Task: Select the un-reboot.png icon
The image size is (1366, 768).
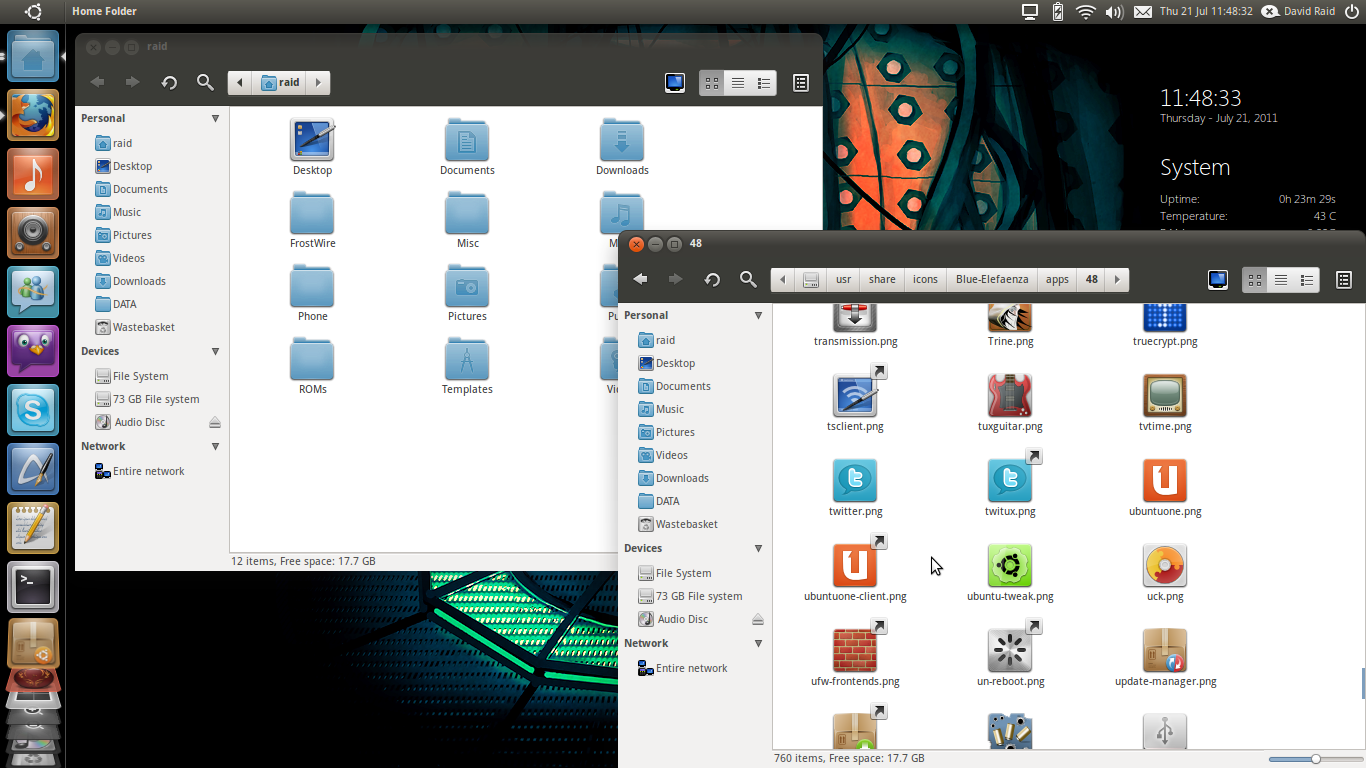Action: [x=1010, y=651]
